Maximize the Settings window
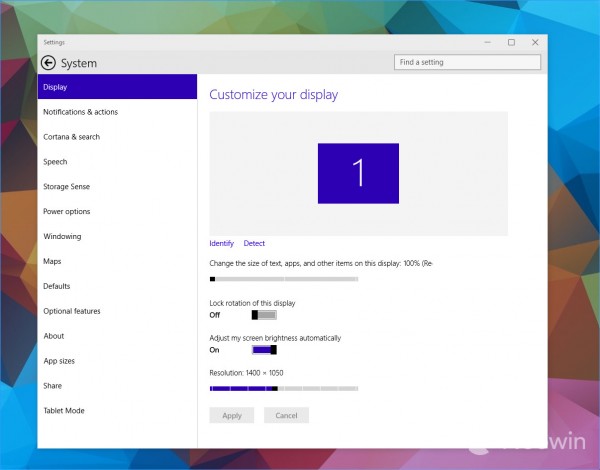 [511, 42]
